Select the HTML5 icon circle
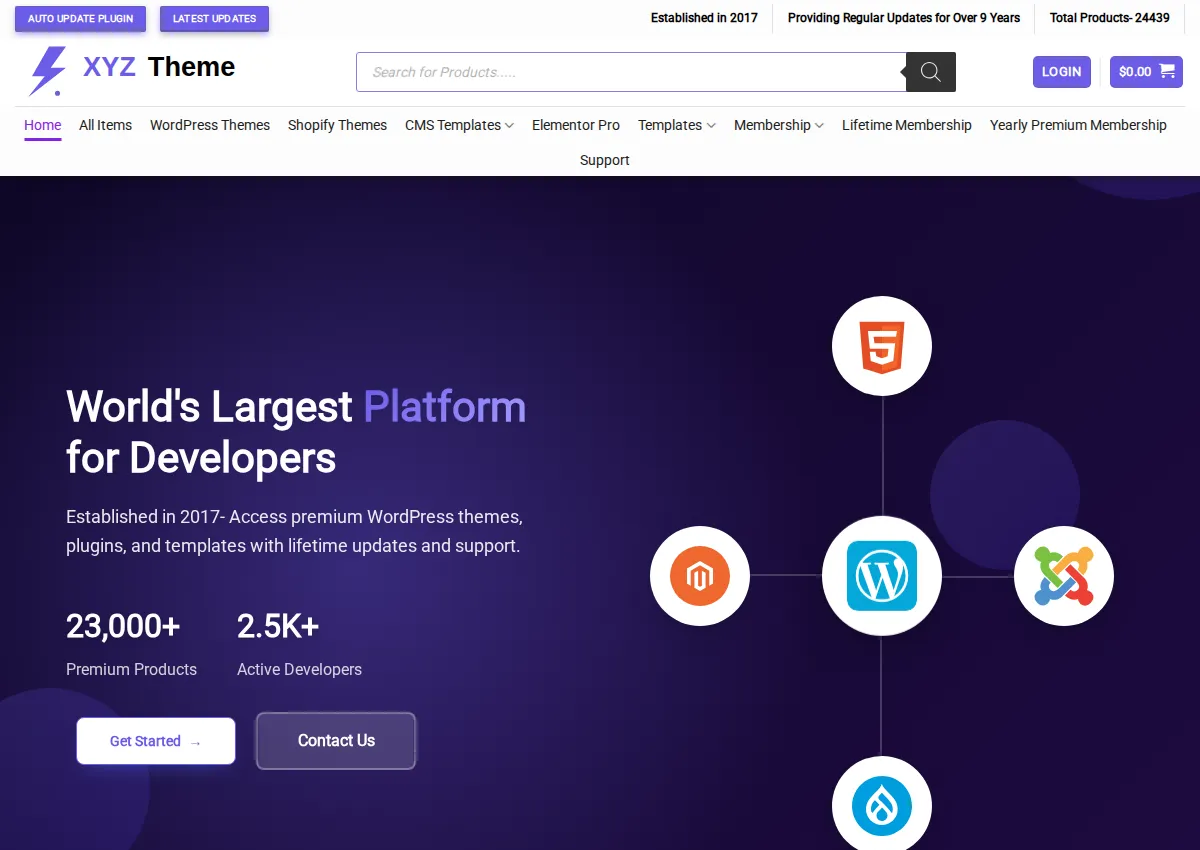Screen dimensions: 1200x850 (882, 347)
